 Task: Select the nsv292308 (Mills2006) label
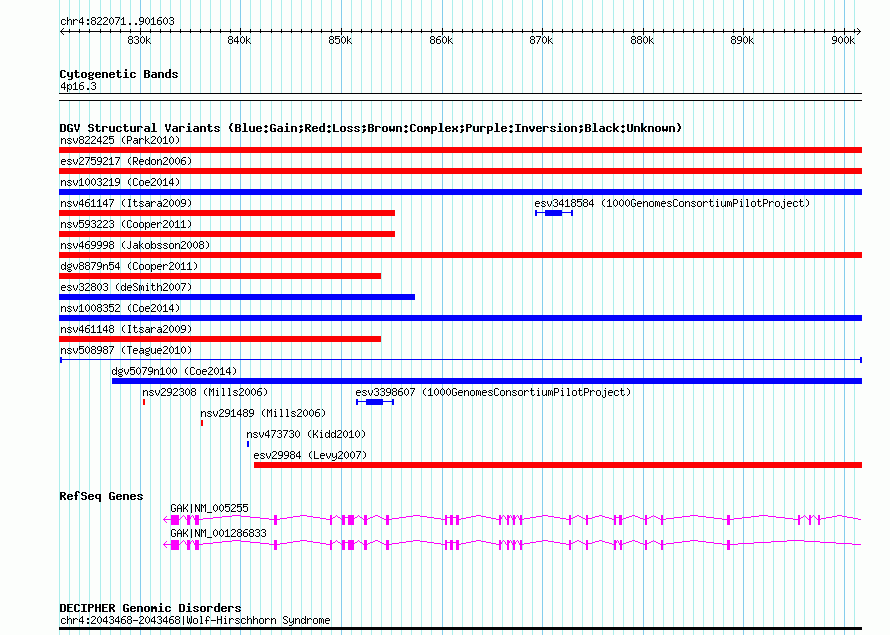pos(205,392)
